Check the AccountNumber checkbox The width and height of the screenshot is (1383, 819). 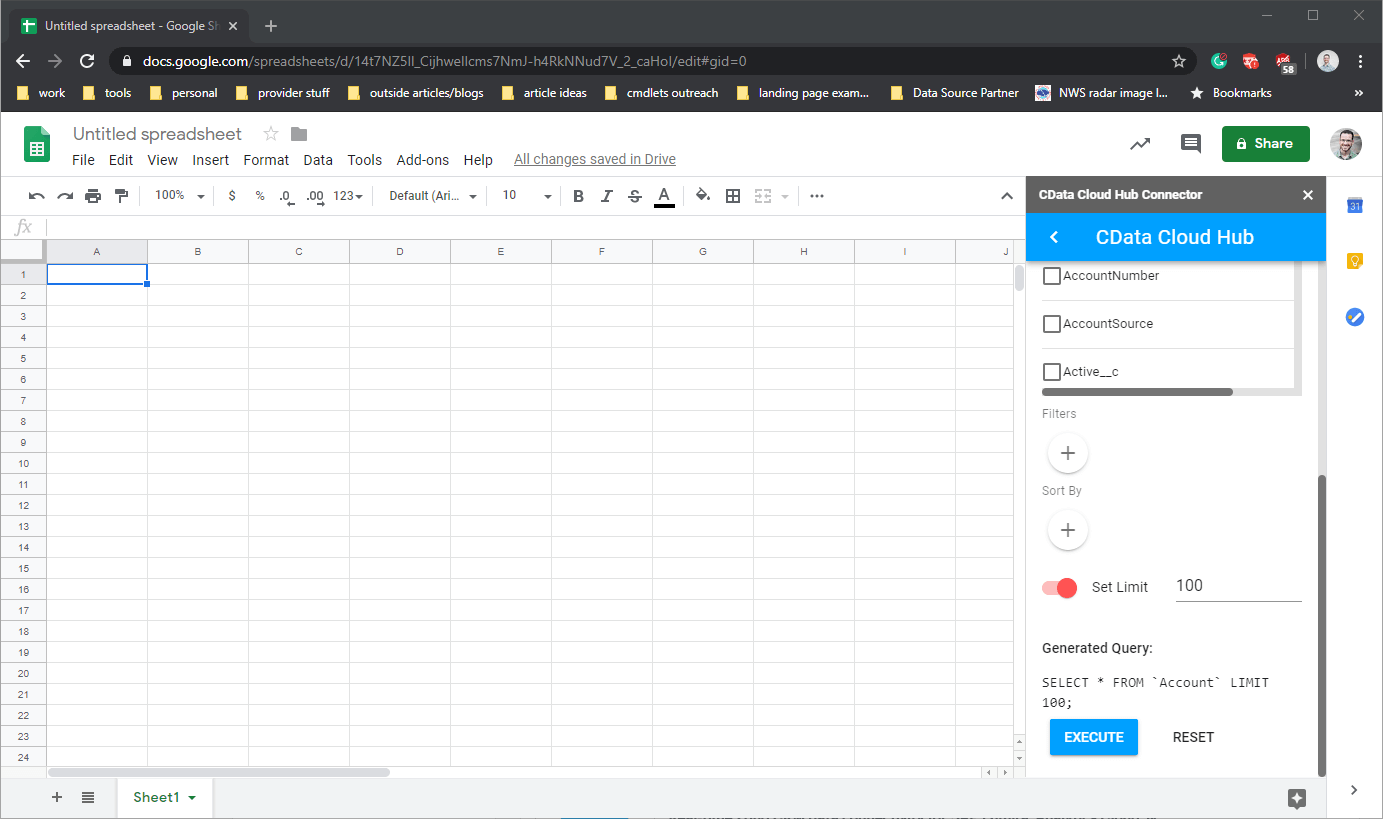pyautogui.click(x=1052, y=276)
